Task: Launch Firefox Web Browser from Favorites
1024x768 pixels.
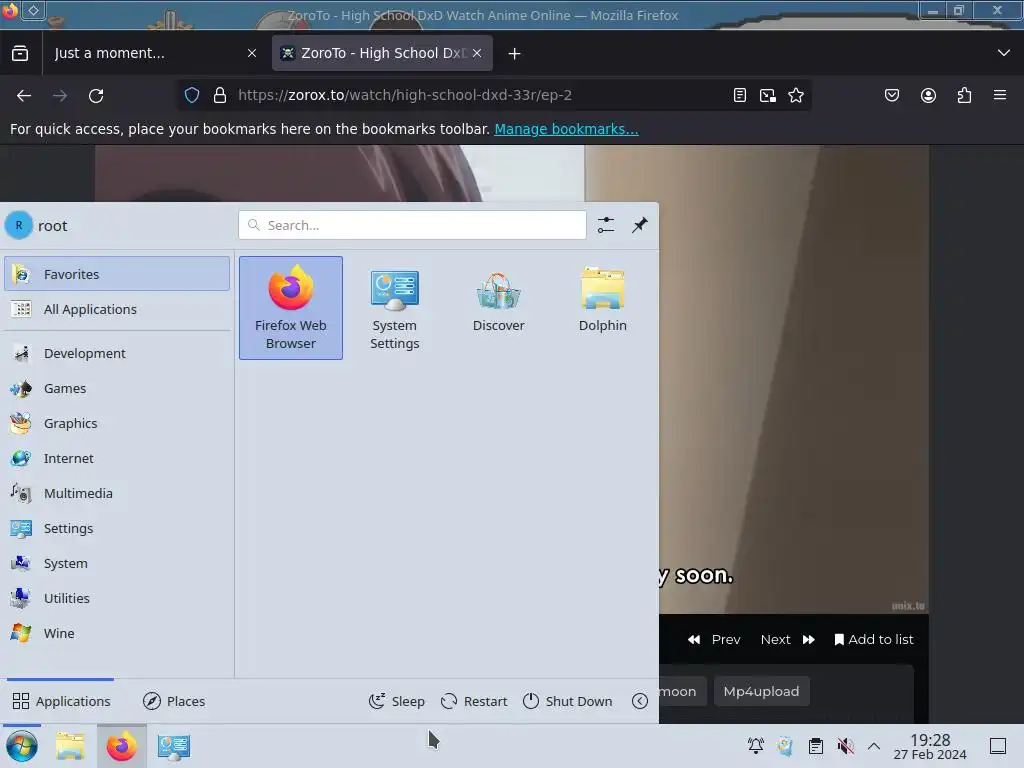Action: pos(291,308)
